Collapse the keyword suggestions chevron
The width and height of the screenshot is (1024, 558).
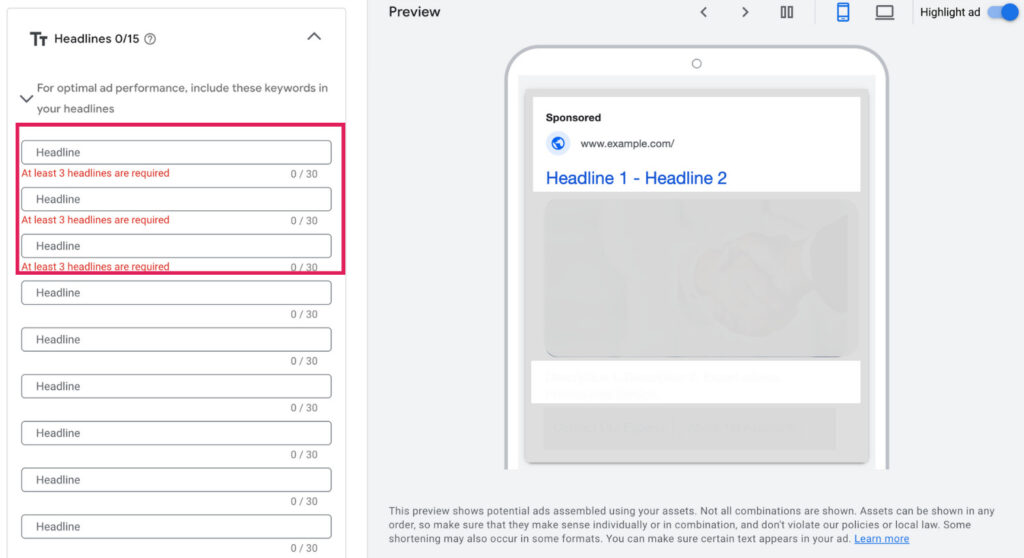point(26,99)
